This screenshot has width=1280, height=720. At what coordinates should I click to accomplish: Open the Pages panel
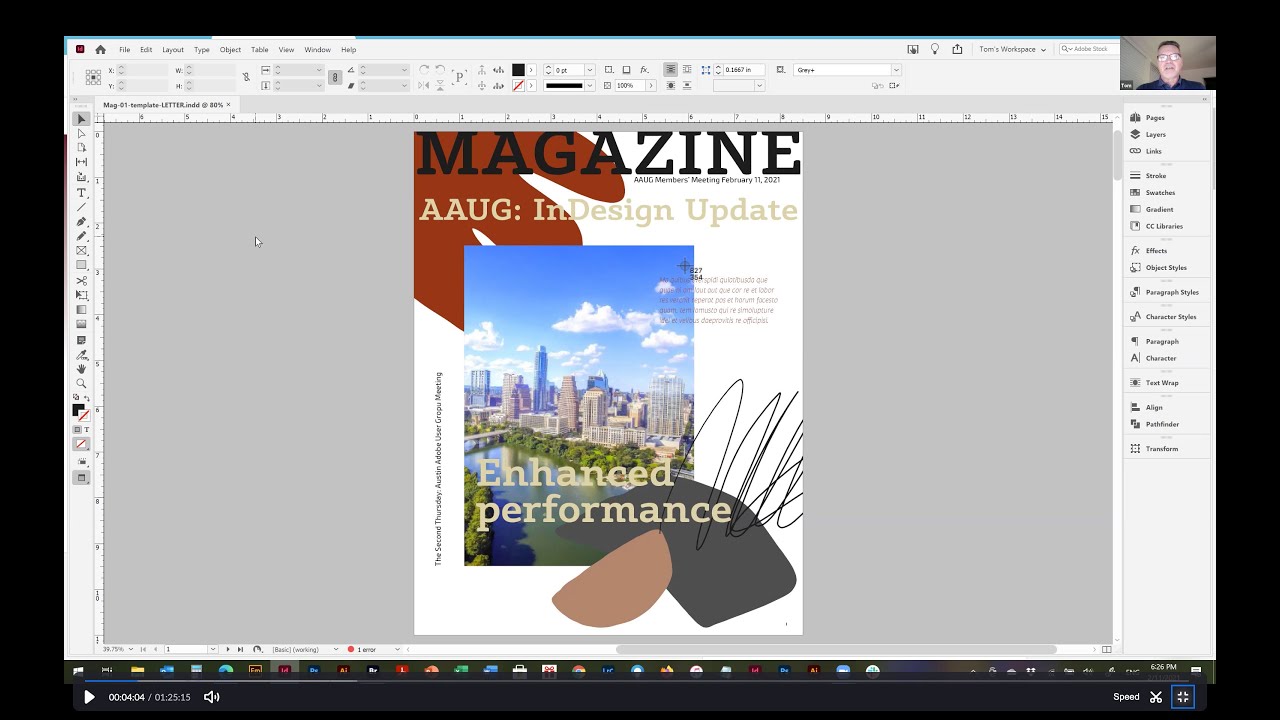click(1156, 118)
